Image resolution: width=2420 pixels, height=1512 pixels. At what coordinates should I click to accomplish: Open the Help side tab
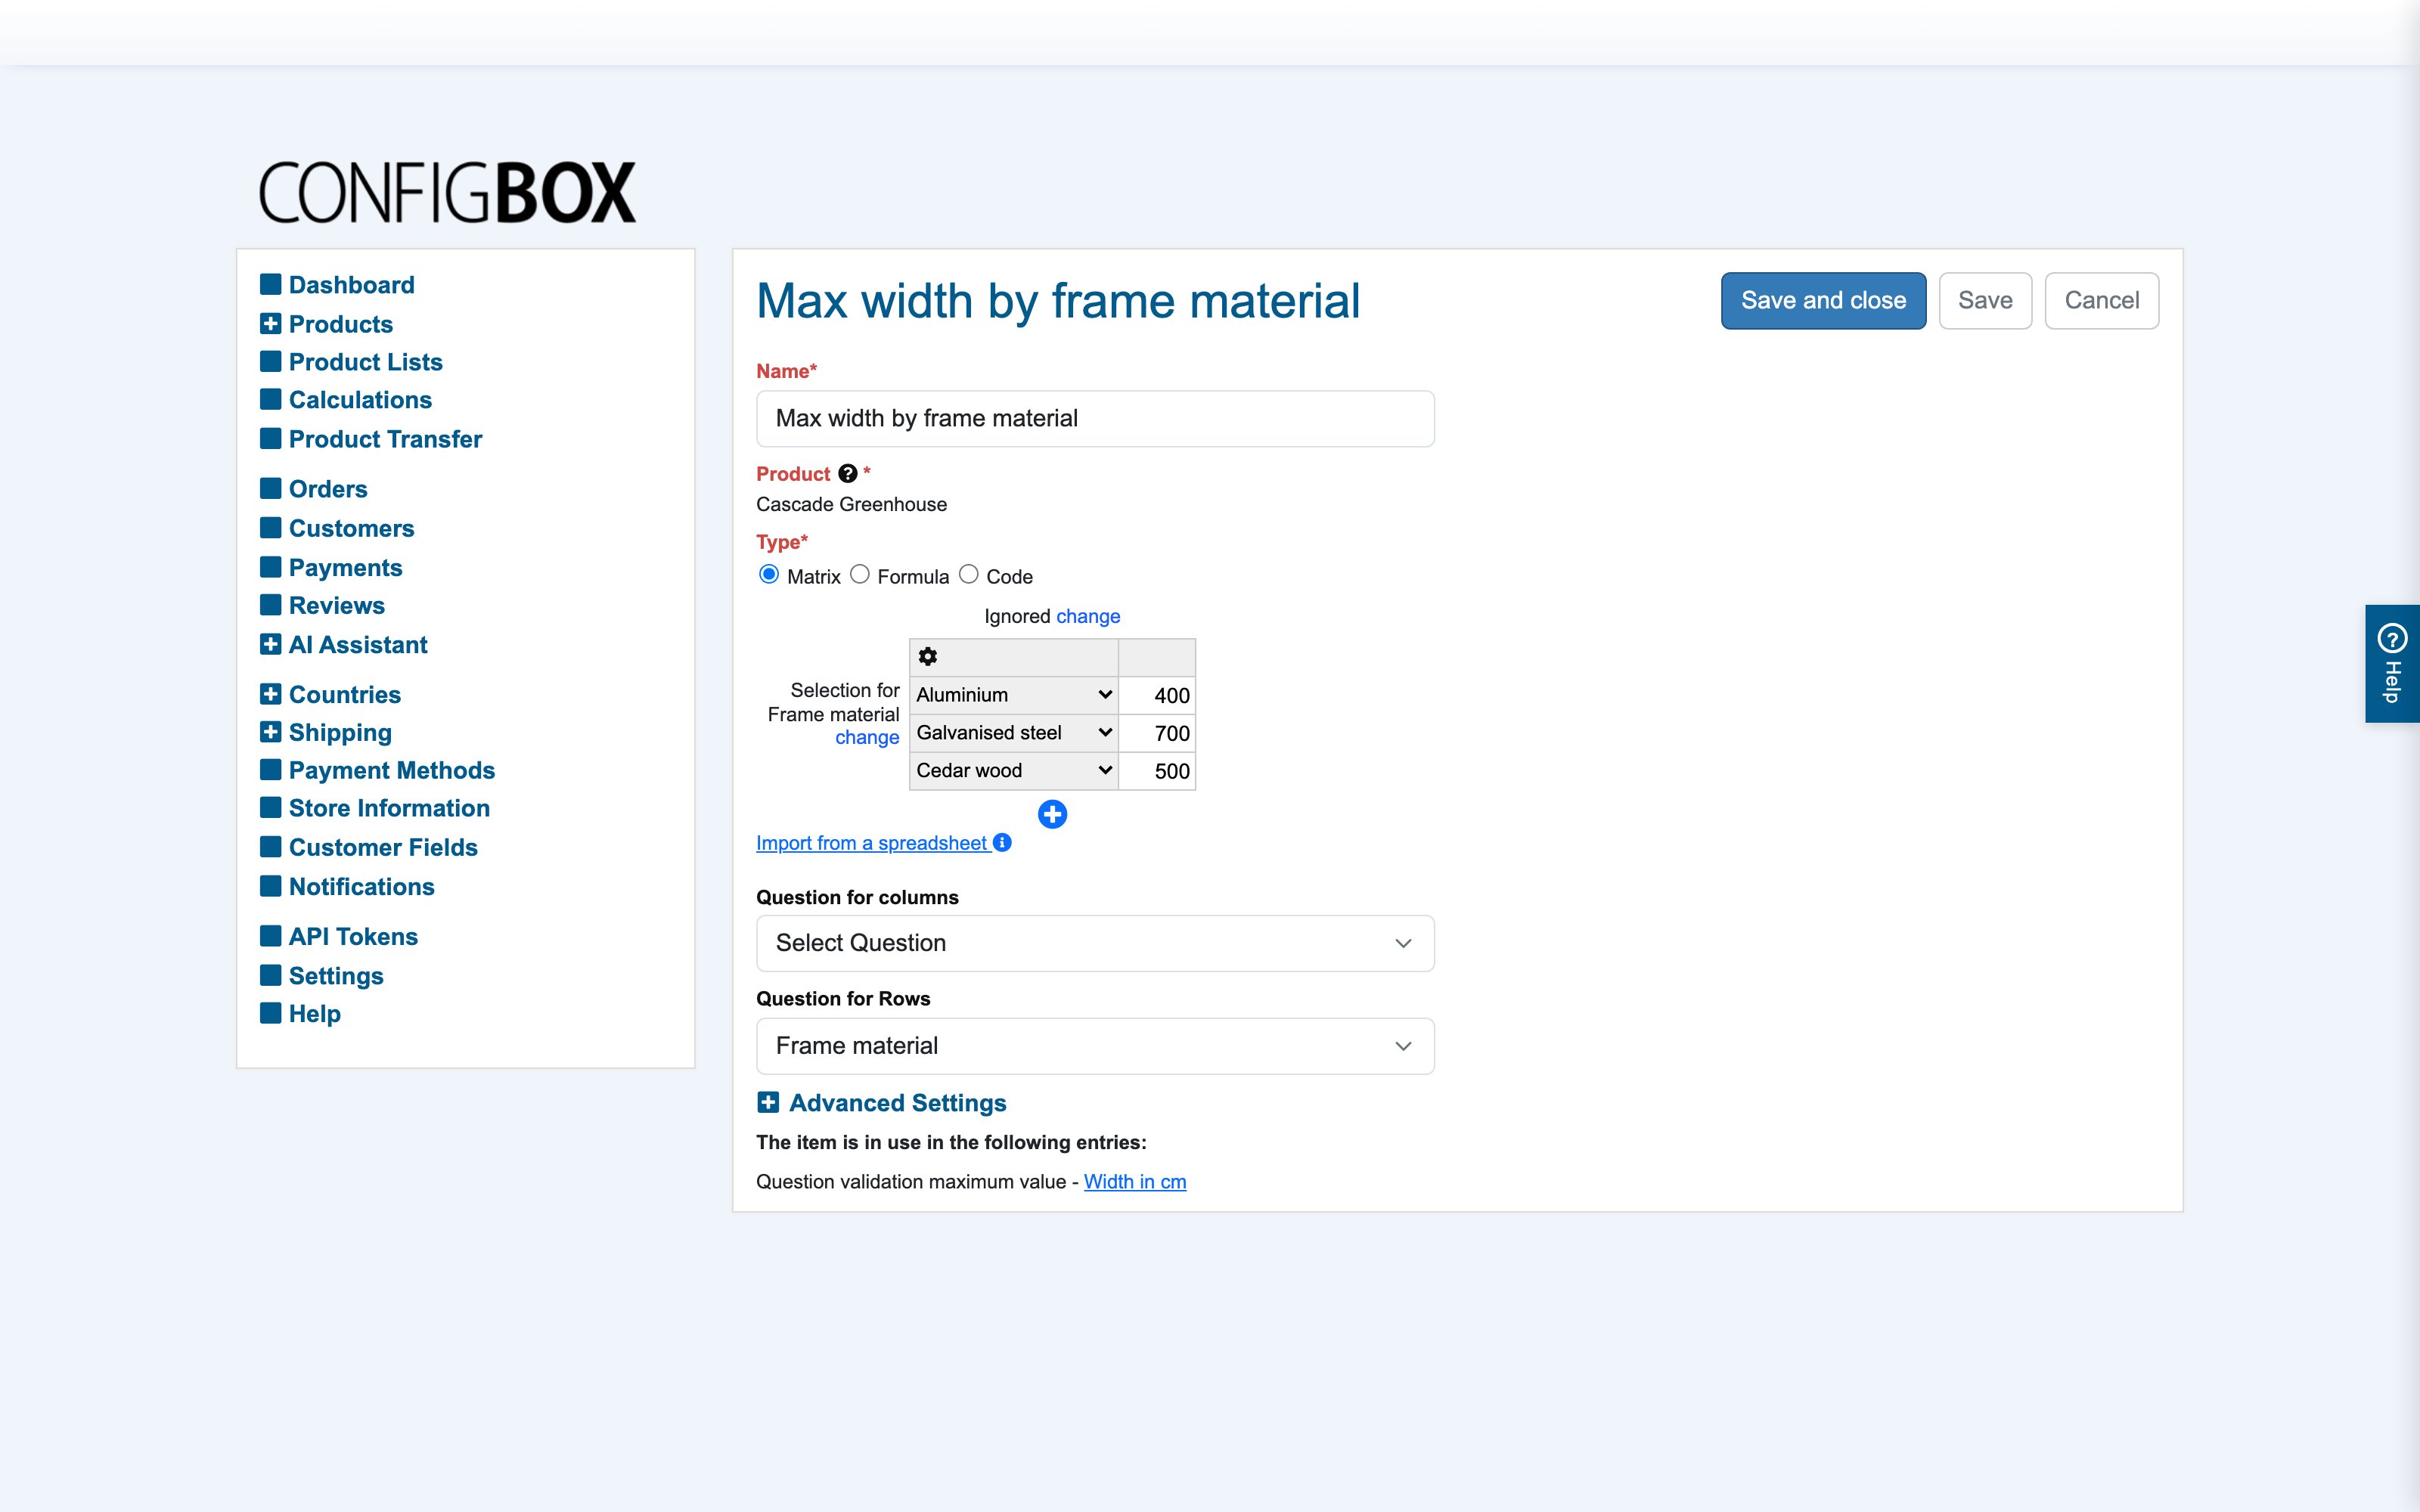click(2392, 664)
